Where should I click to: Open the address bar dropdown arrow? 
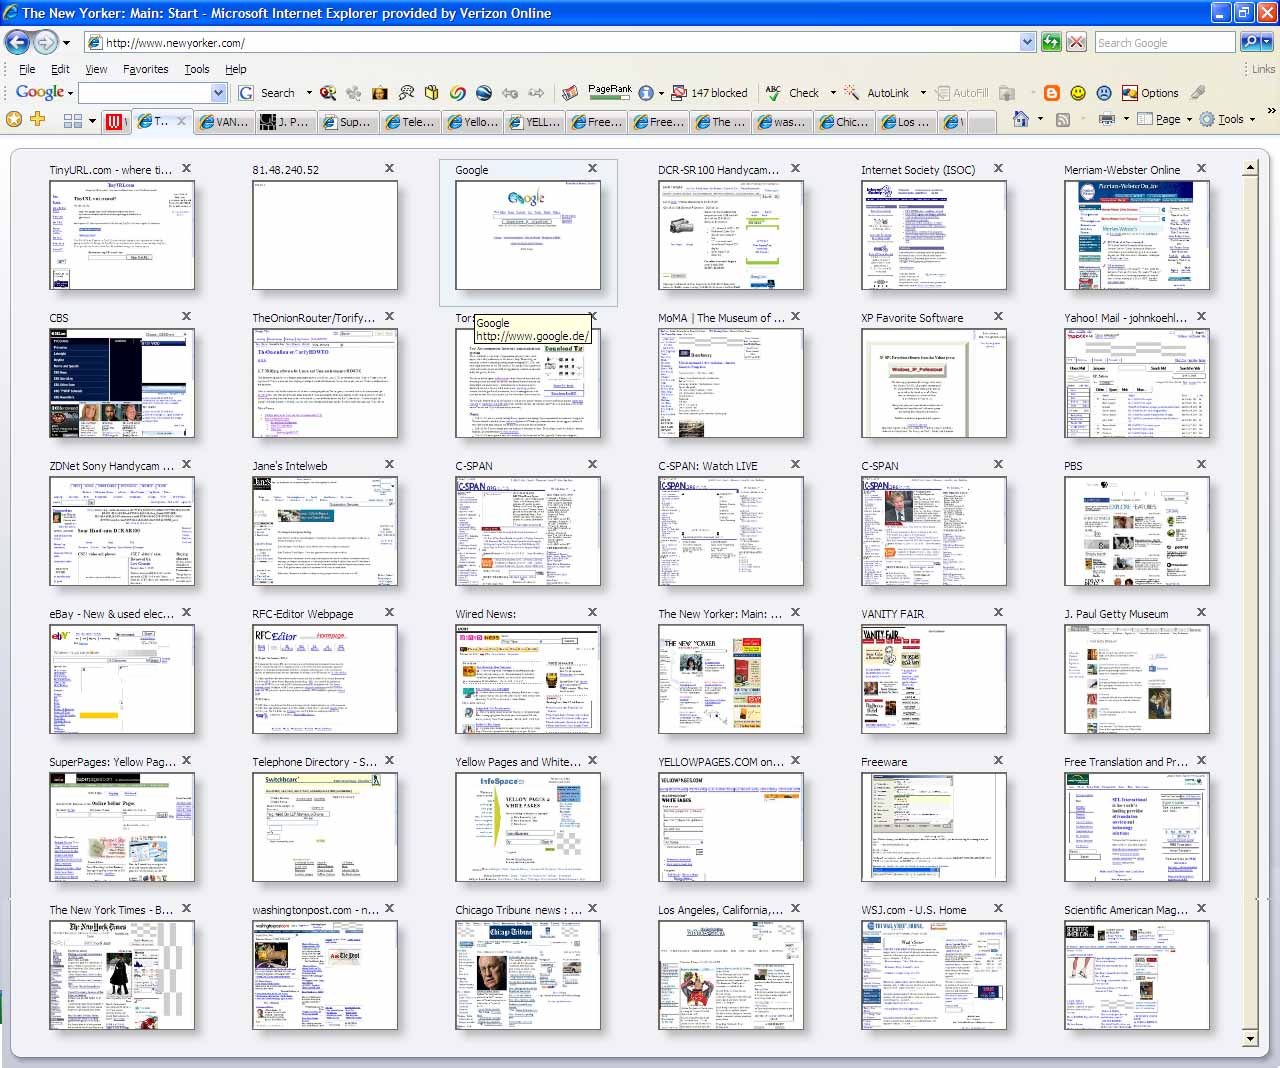pos(1028,42)
